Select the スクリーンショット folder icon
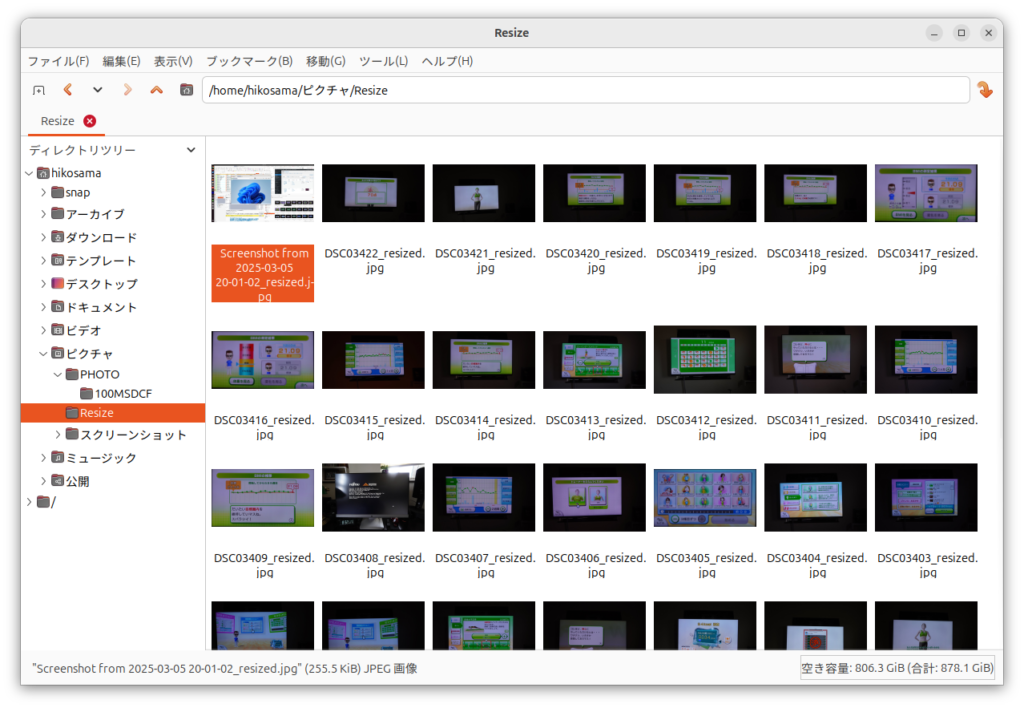This screenshot has height=708, width=1024. tap(72, 434)
